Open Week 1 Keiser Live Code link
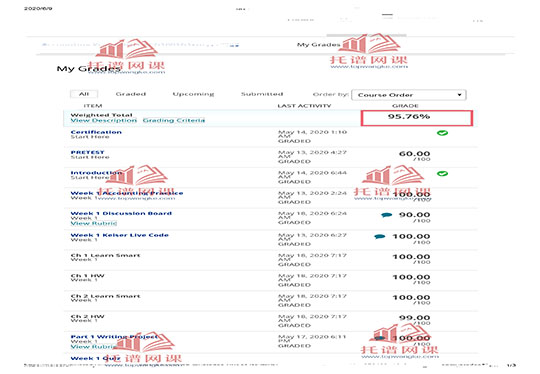Viewport: 540px width, 374px height. pos(120,235)
